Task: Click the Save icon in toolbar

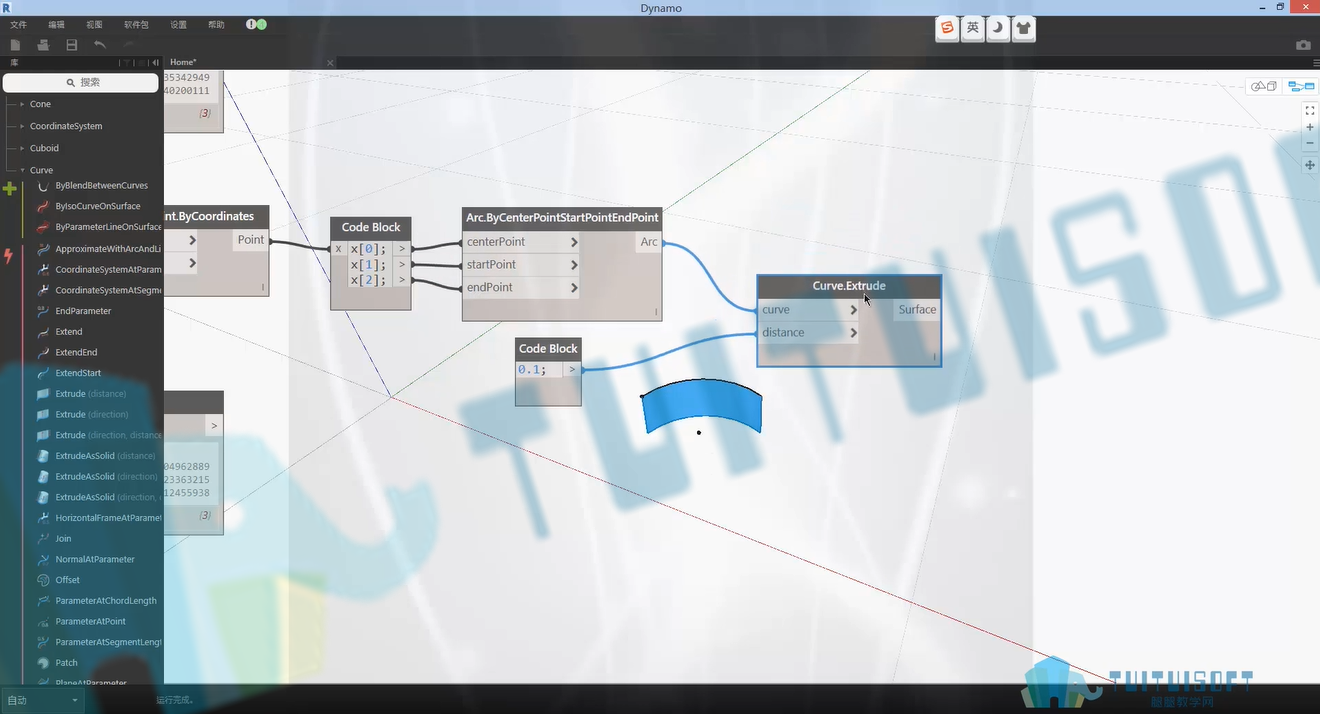Action: click(x=72, y=45)
